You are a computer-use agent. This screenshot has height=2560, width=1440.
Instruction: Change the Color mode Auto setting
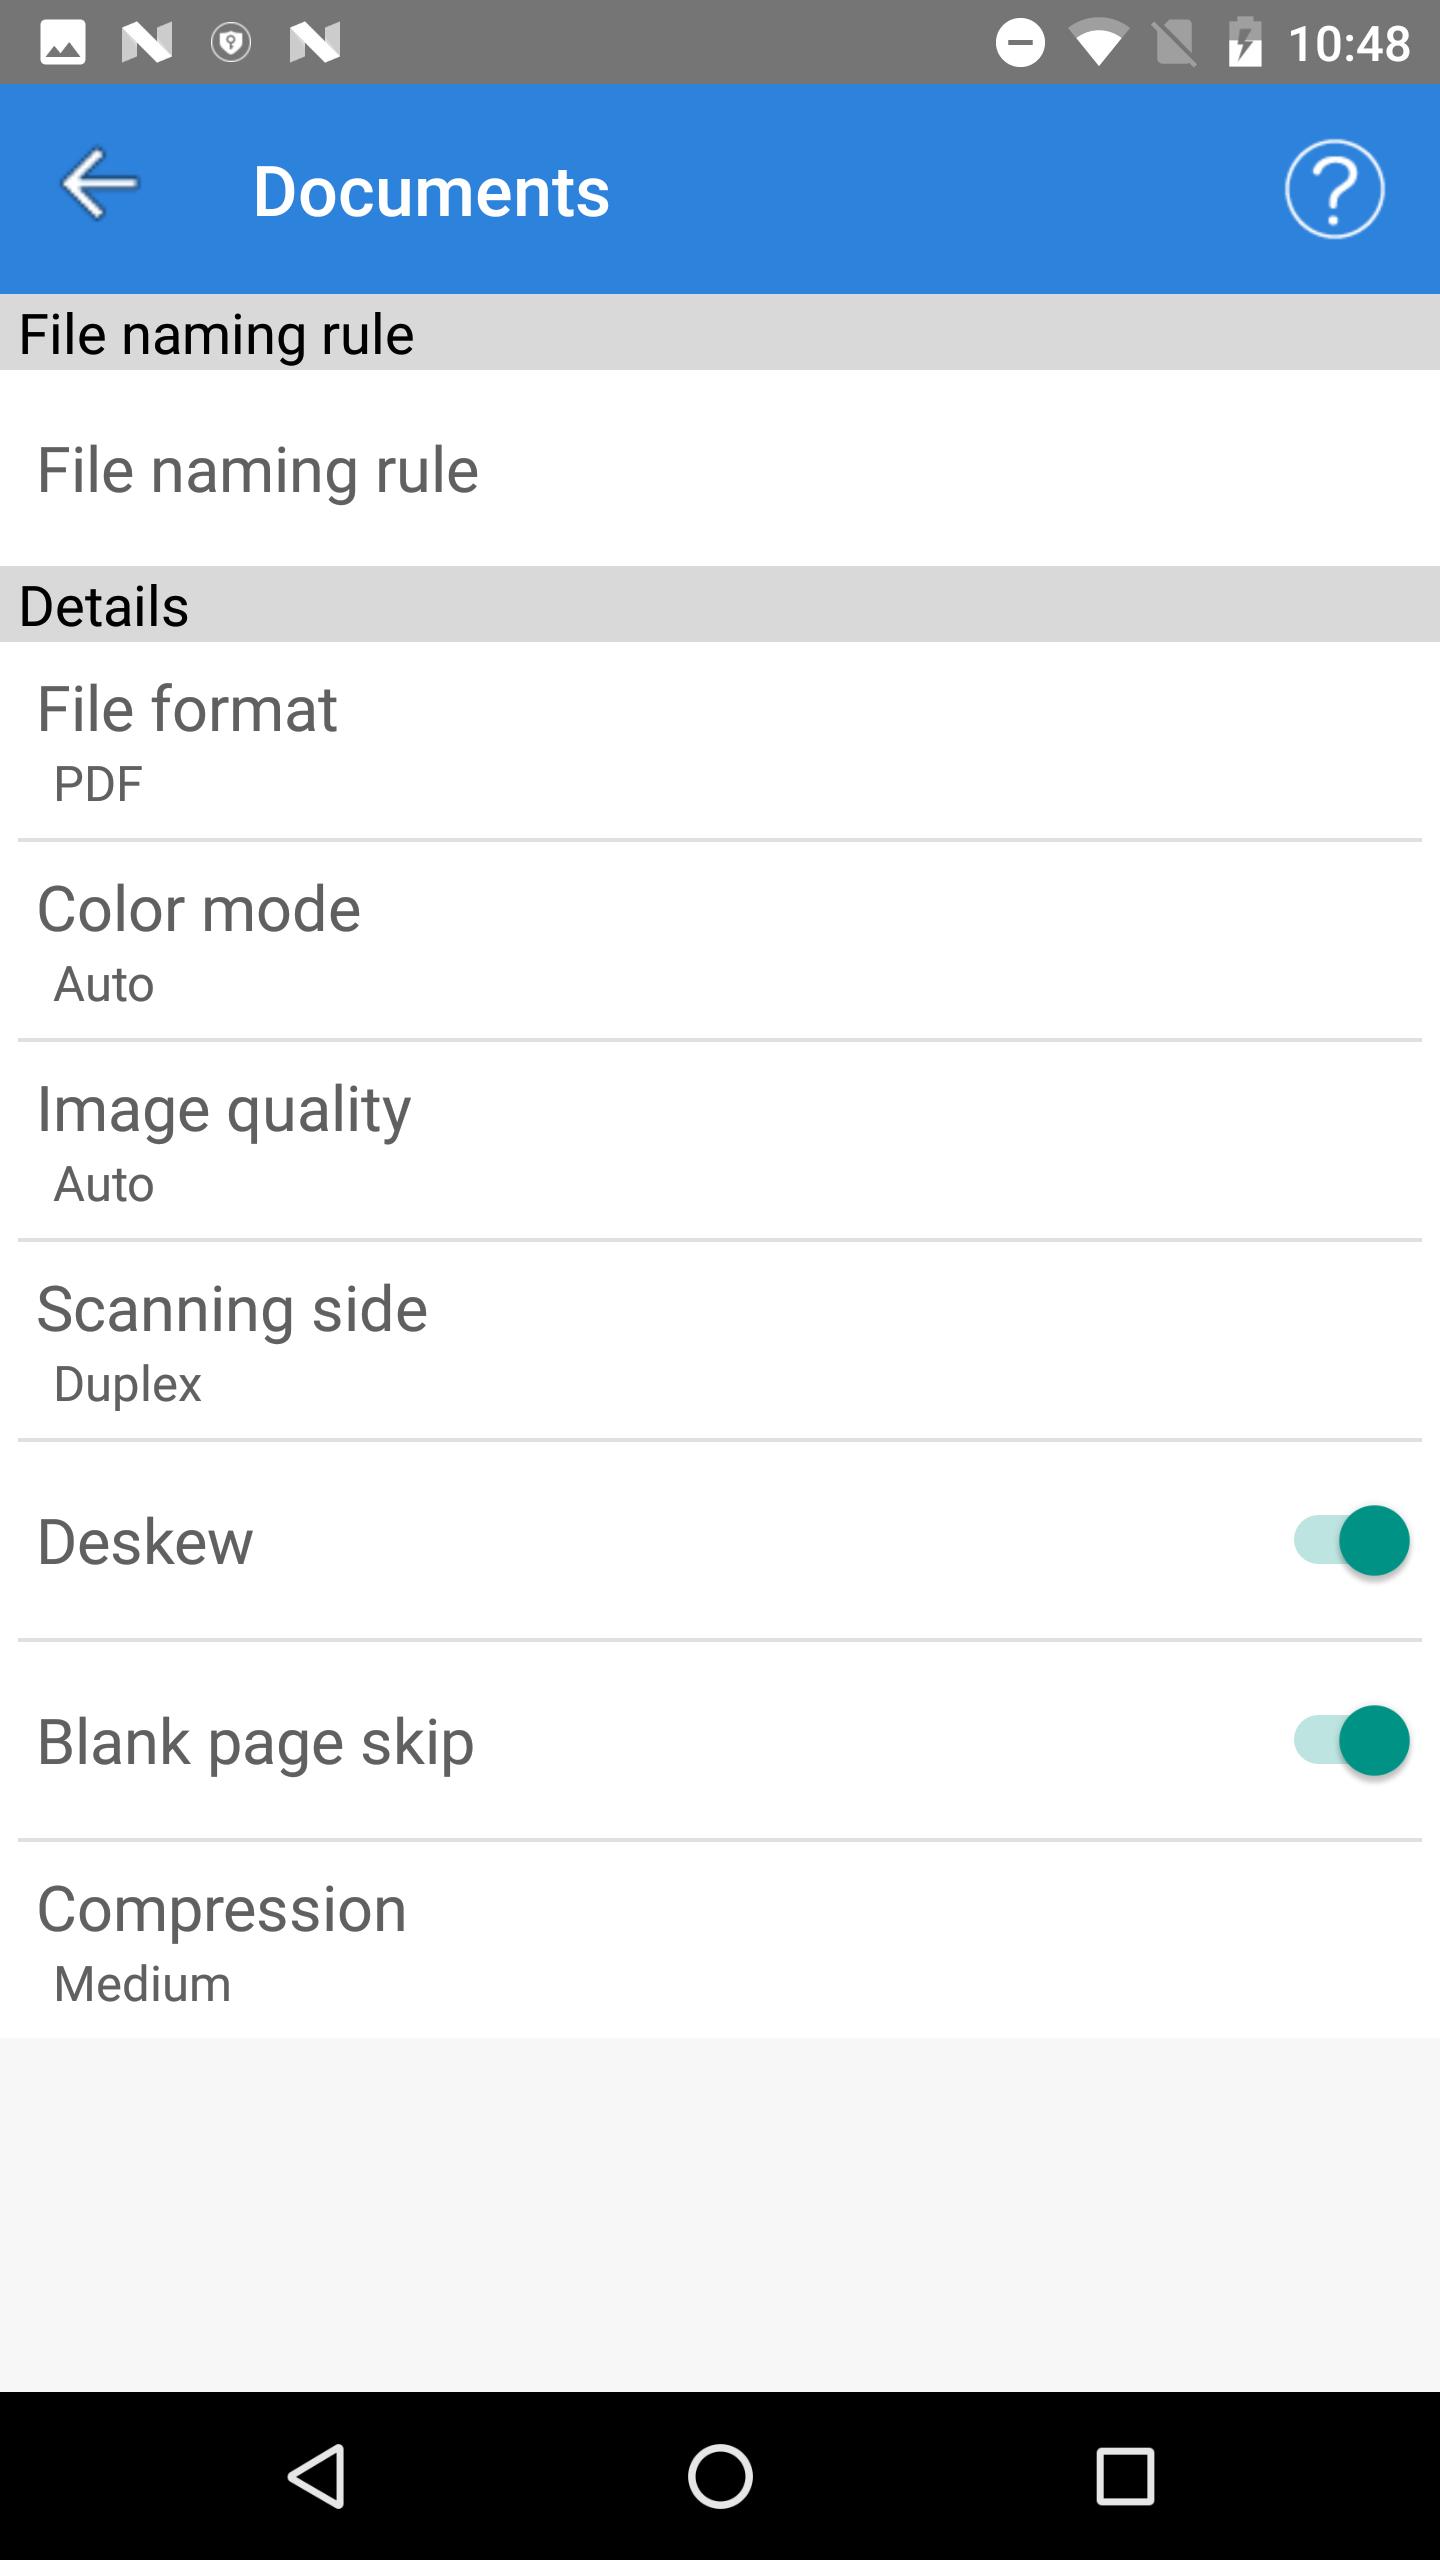tap(720, 940)
